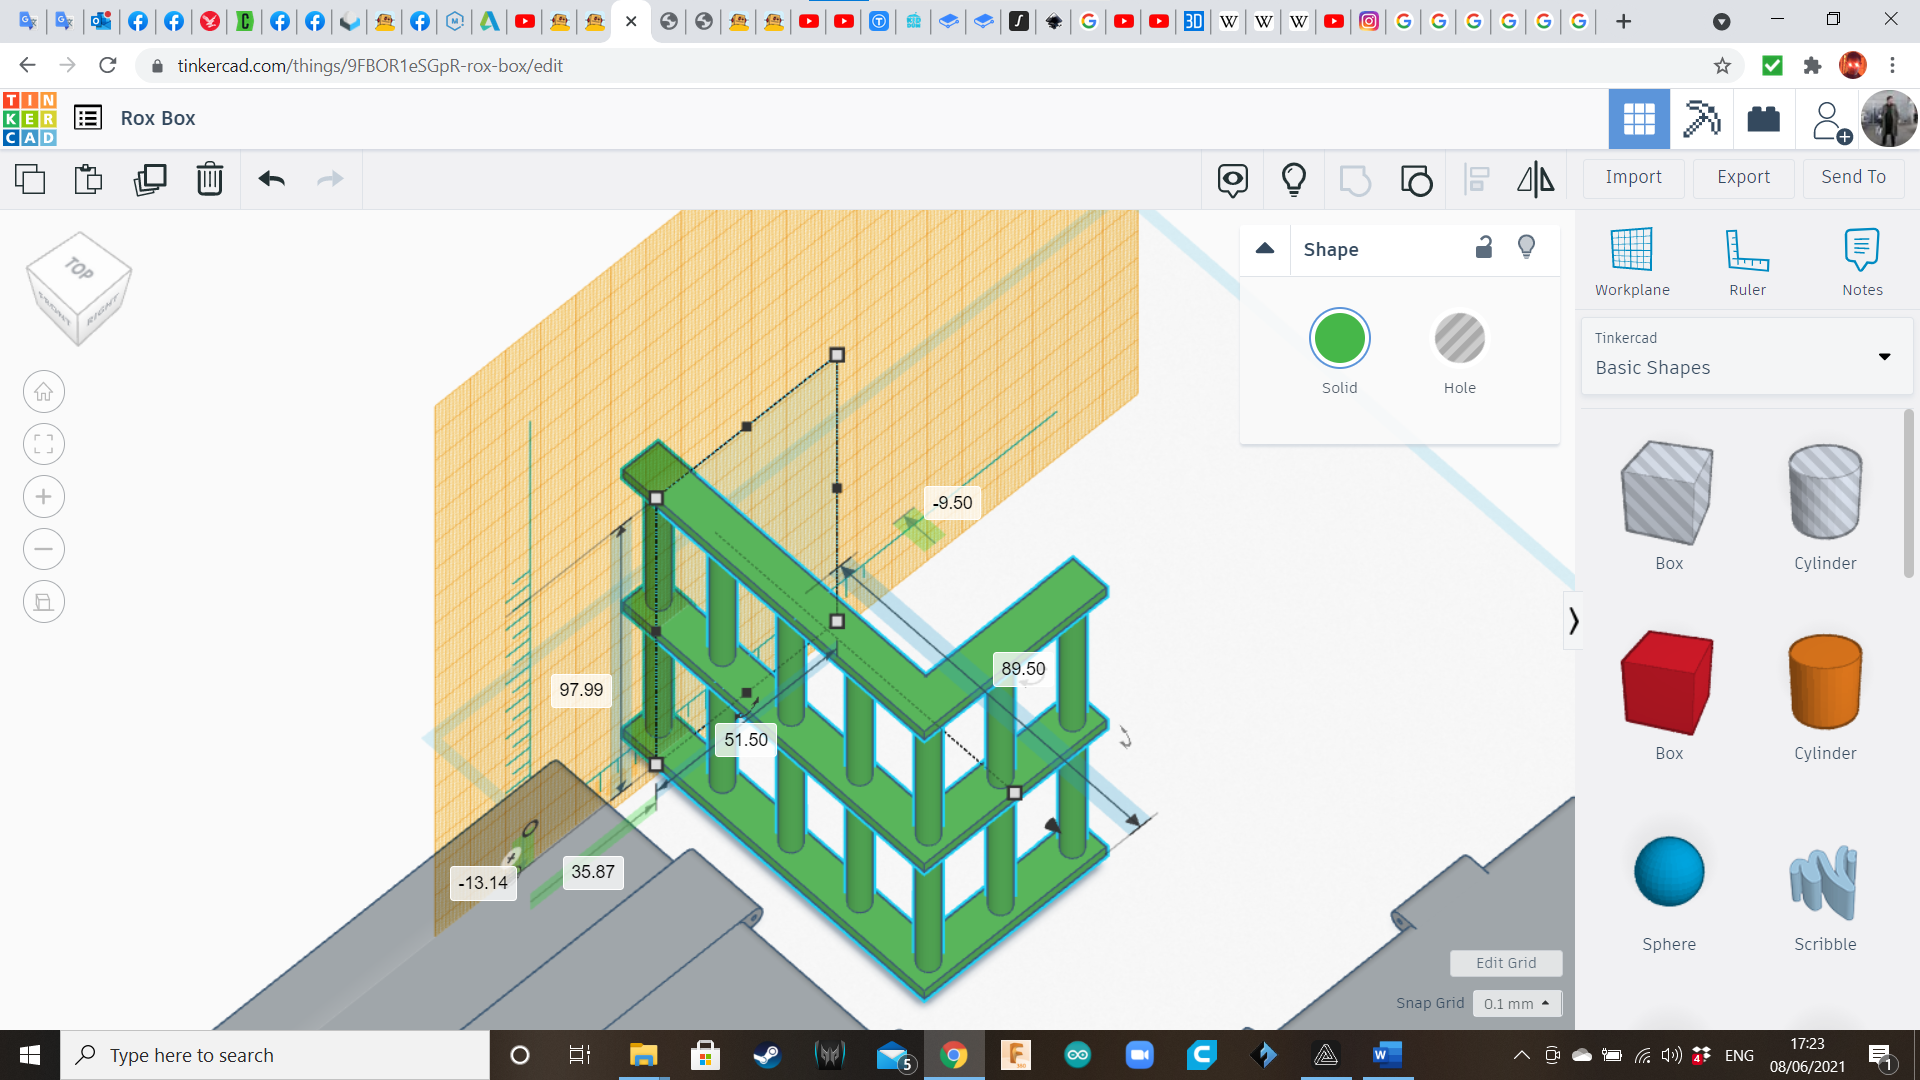Toggle the shape lock icon
1920x1080 pixels.
1484,248
